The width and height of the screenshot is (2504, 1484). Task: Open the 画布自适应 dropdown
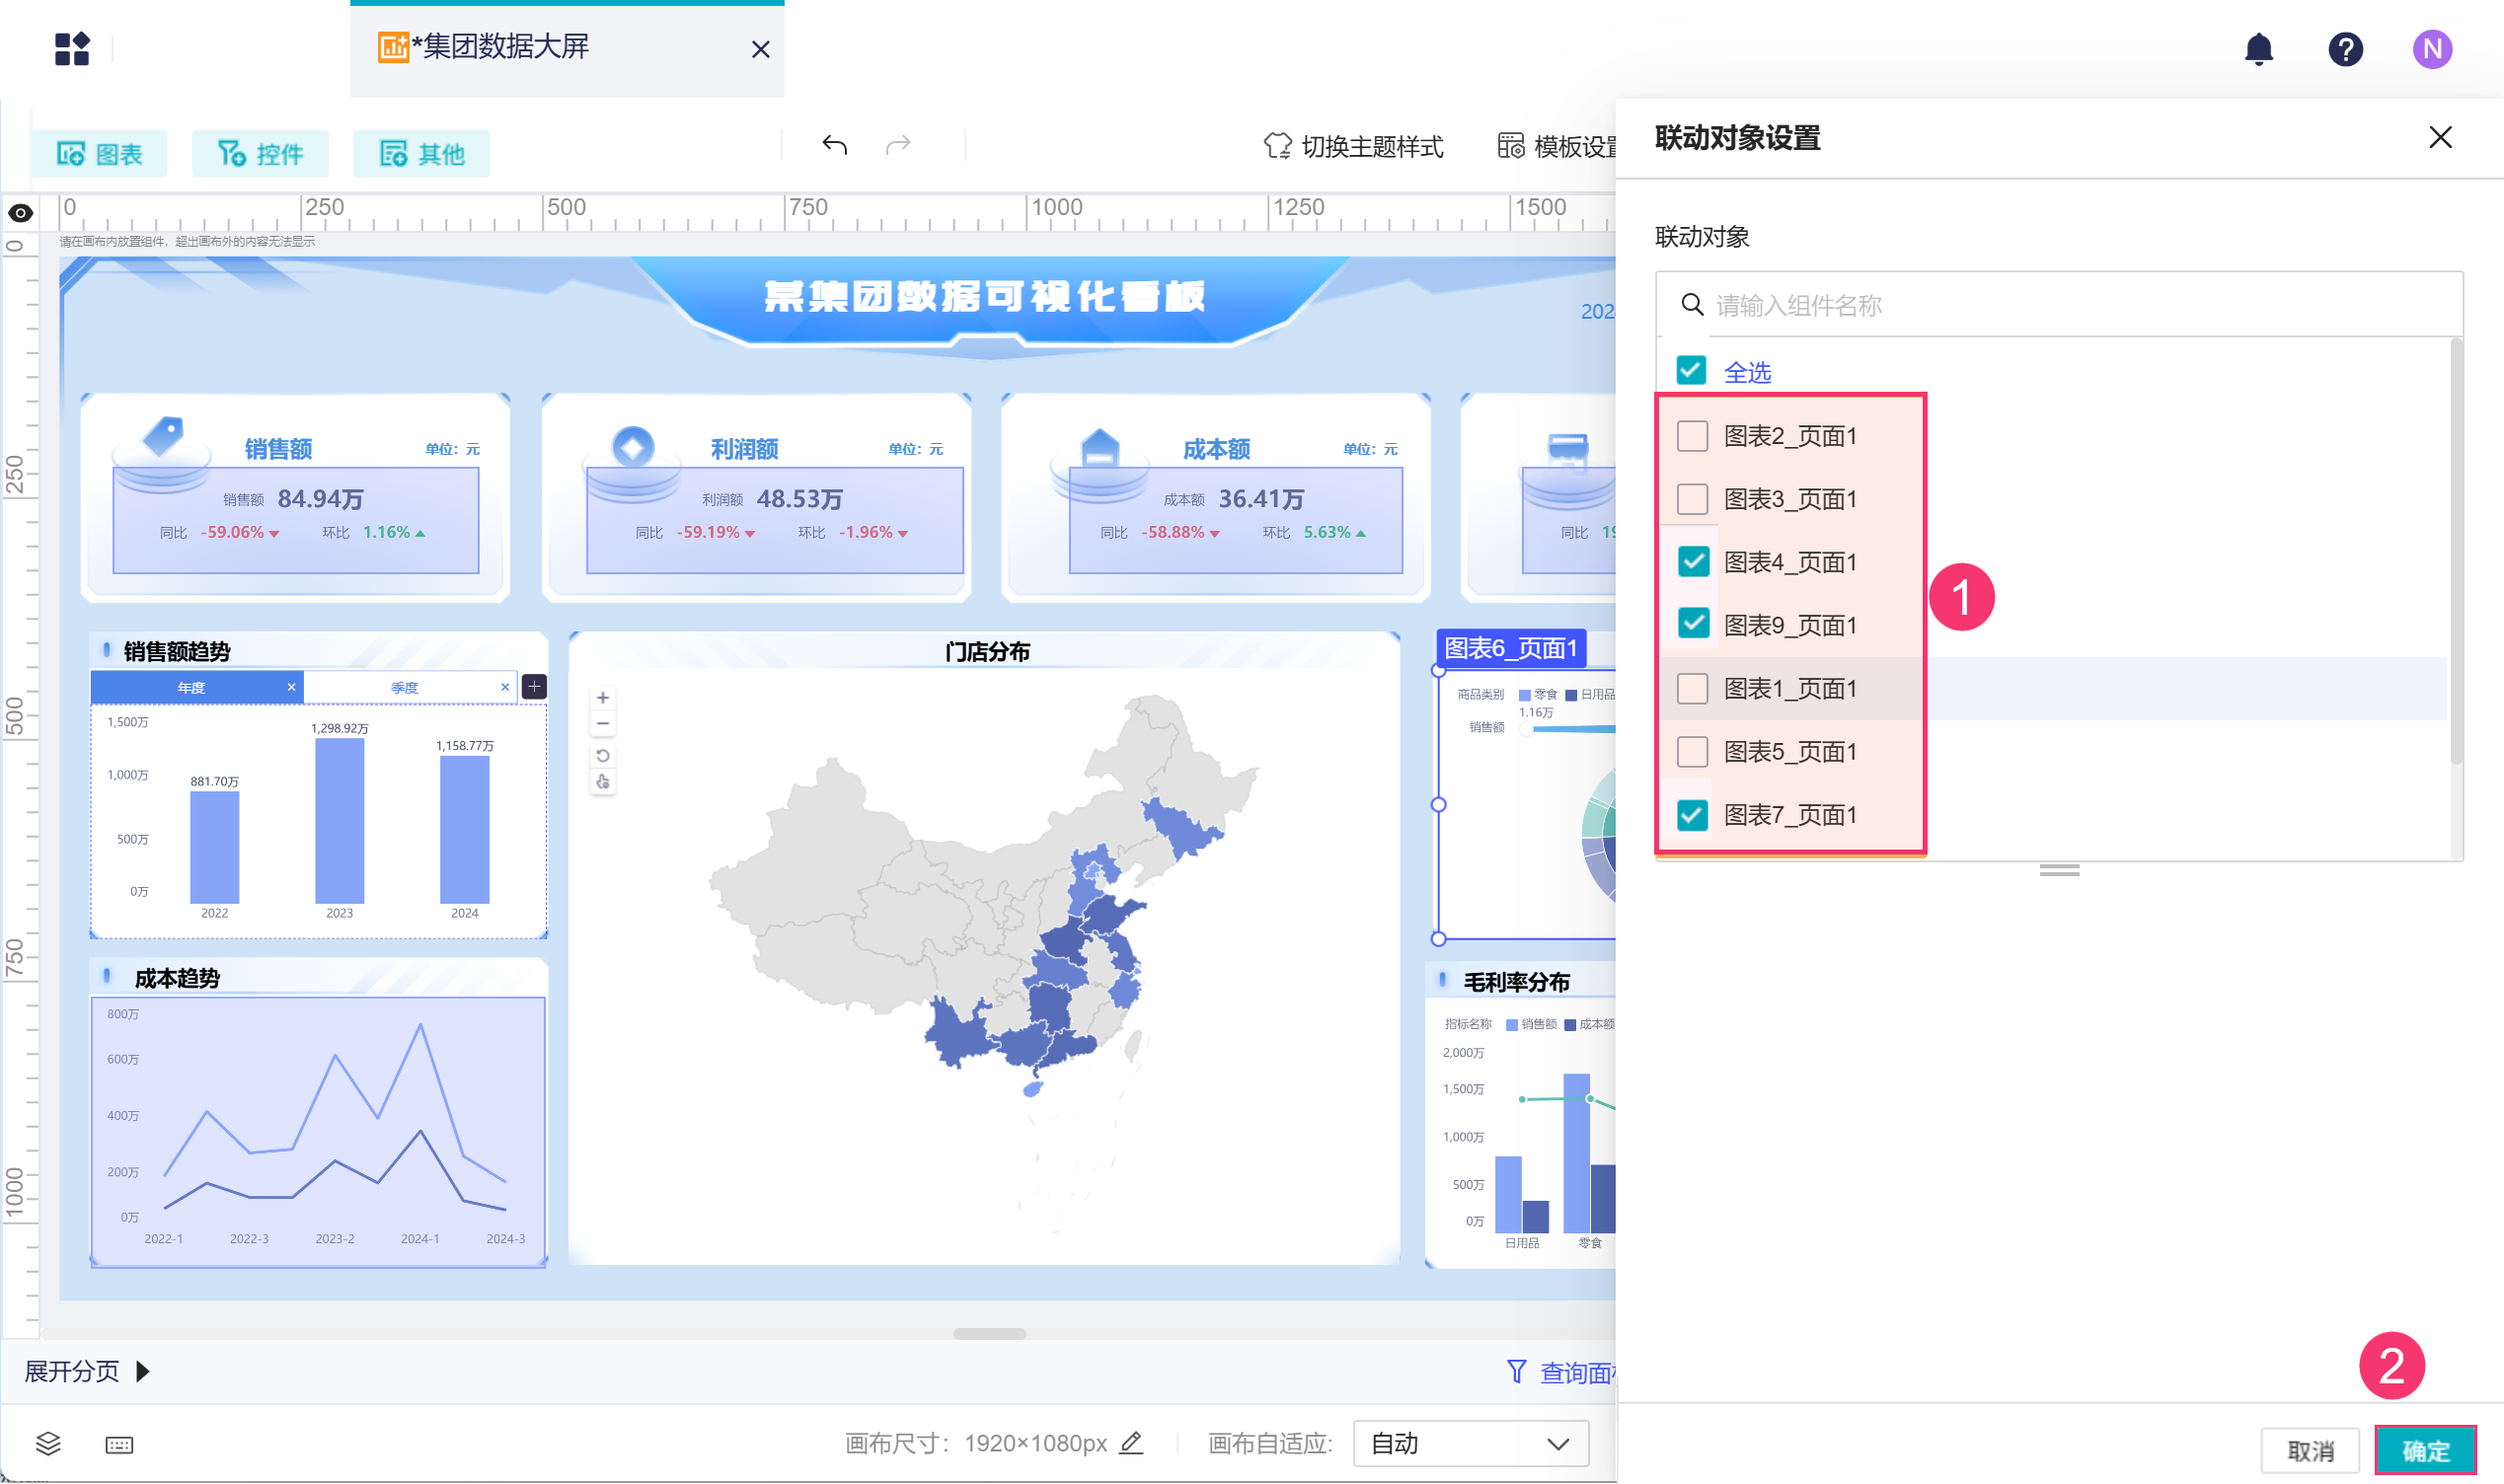click(x=1469, y=1443)
